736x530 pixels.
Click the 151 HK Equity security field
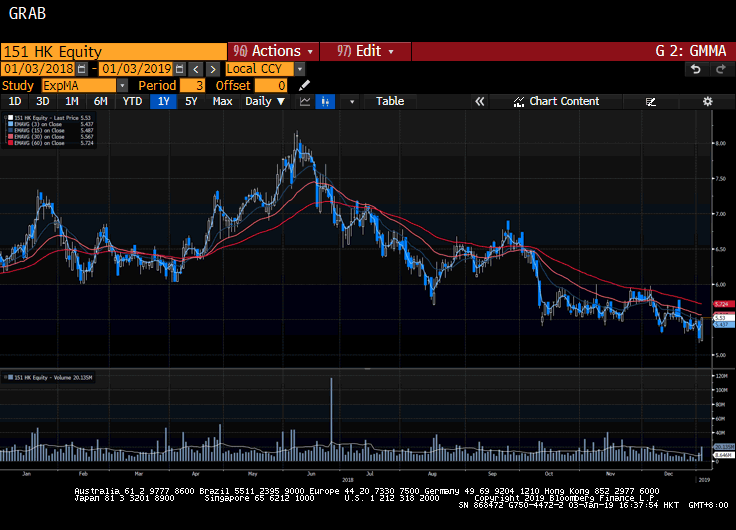click(x=114, y=51)
